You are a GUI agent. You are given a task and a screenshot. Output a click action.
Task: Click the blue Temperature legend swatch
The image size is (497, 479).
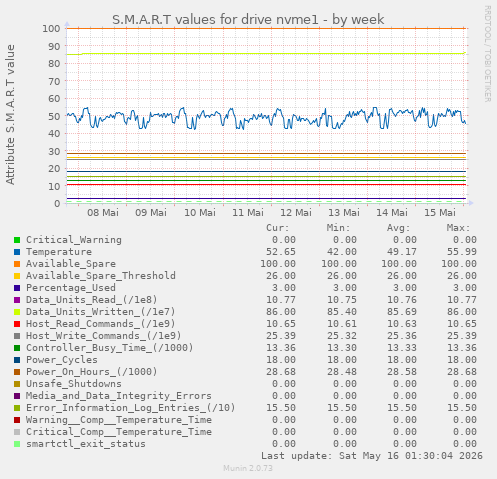point(17,252)
